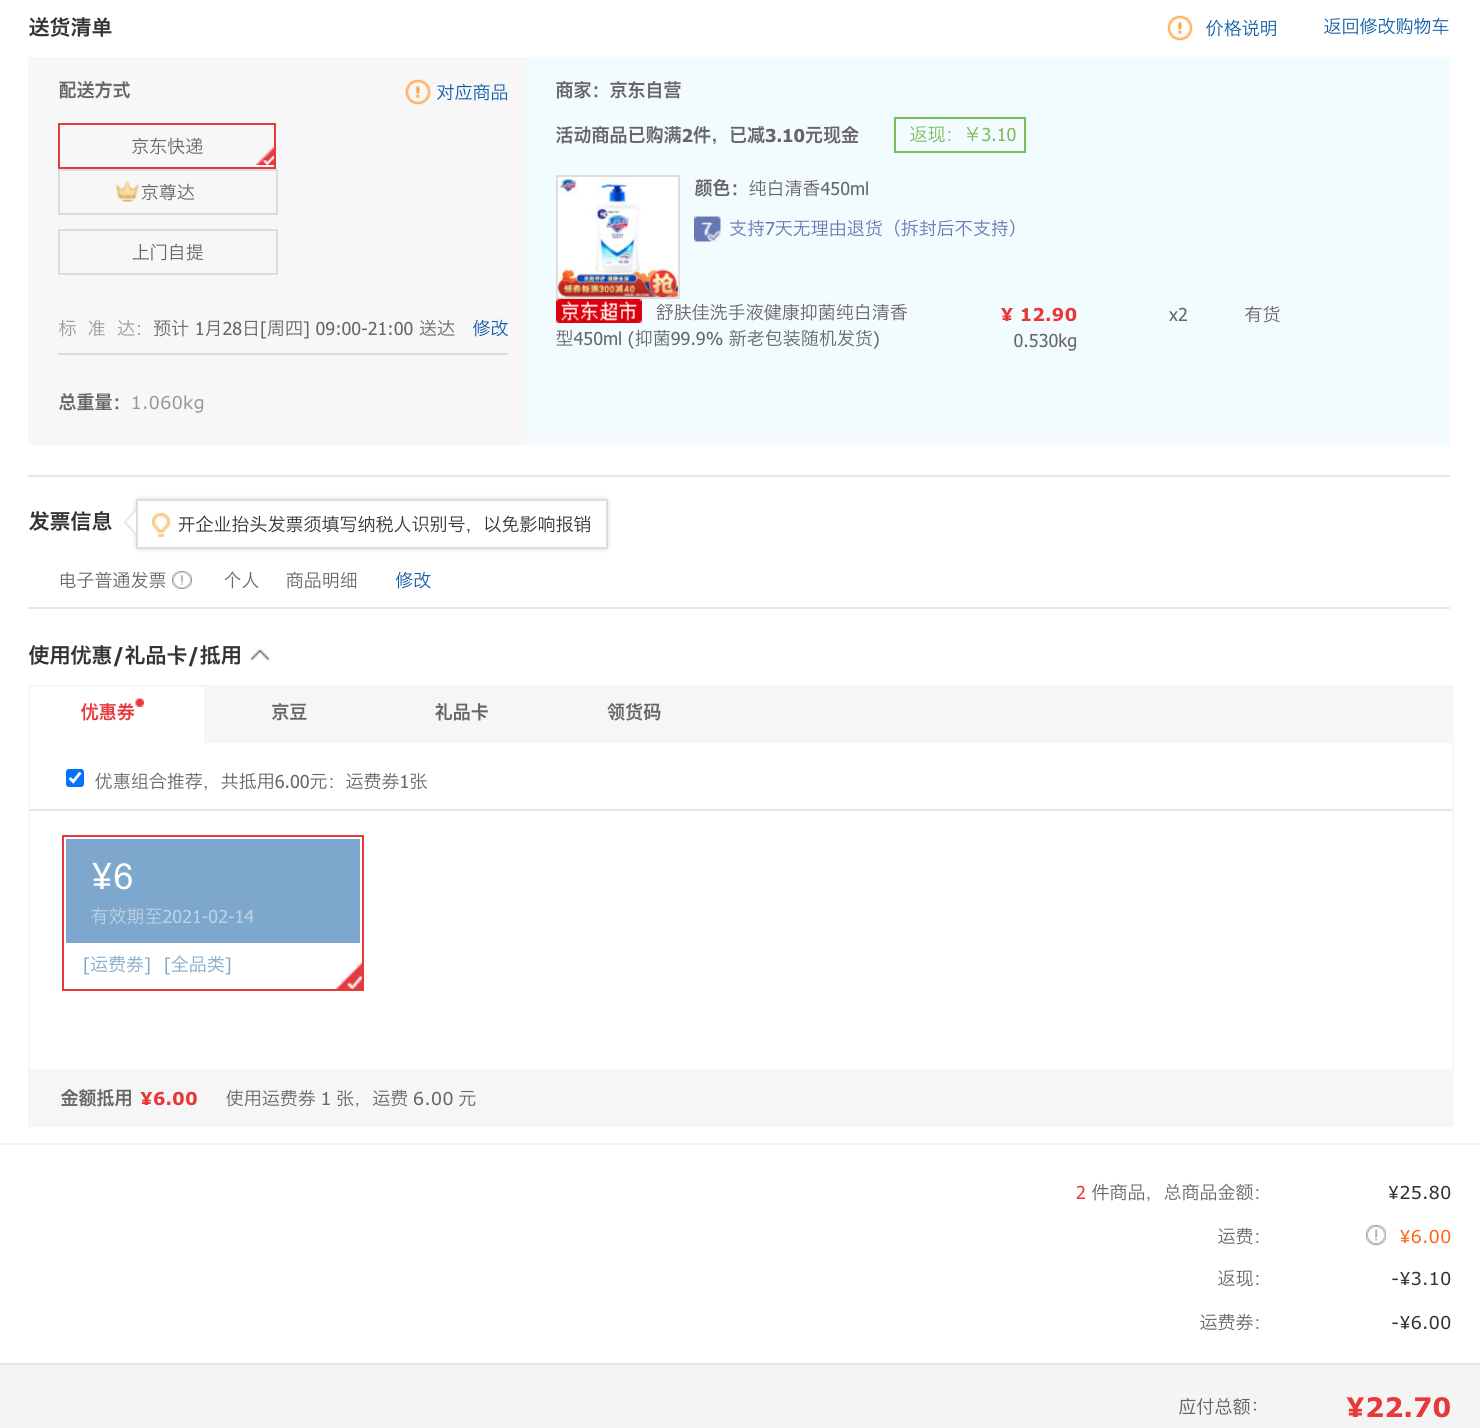The width and height of the screenshot is (1480, 1428).
Task: Click the quantity x2 text
Action: [x=1178, y=314]
